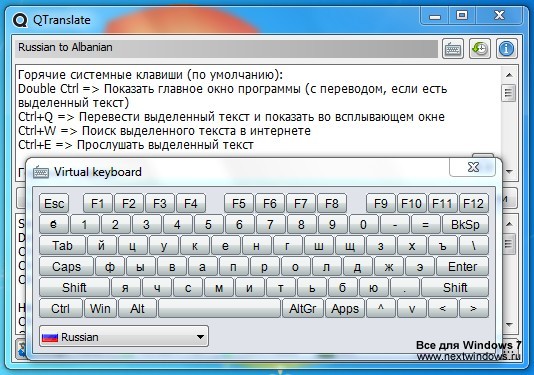Screen dimensions: 534x375
Task: Click the ы key
Action: (141, 267)
